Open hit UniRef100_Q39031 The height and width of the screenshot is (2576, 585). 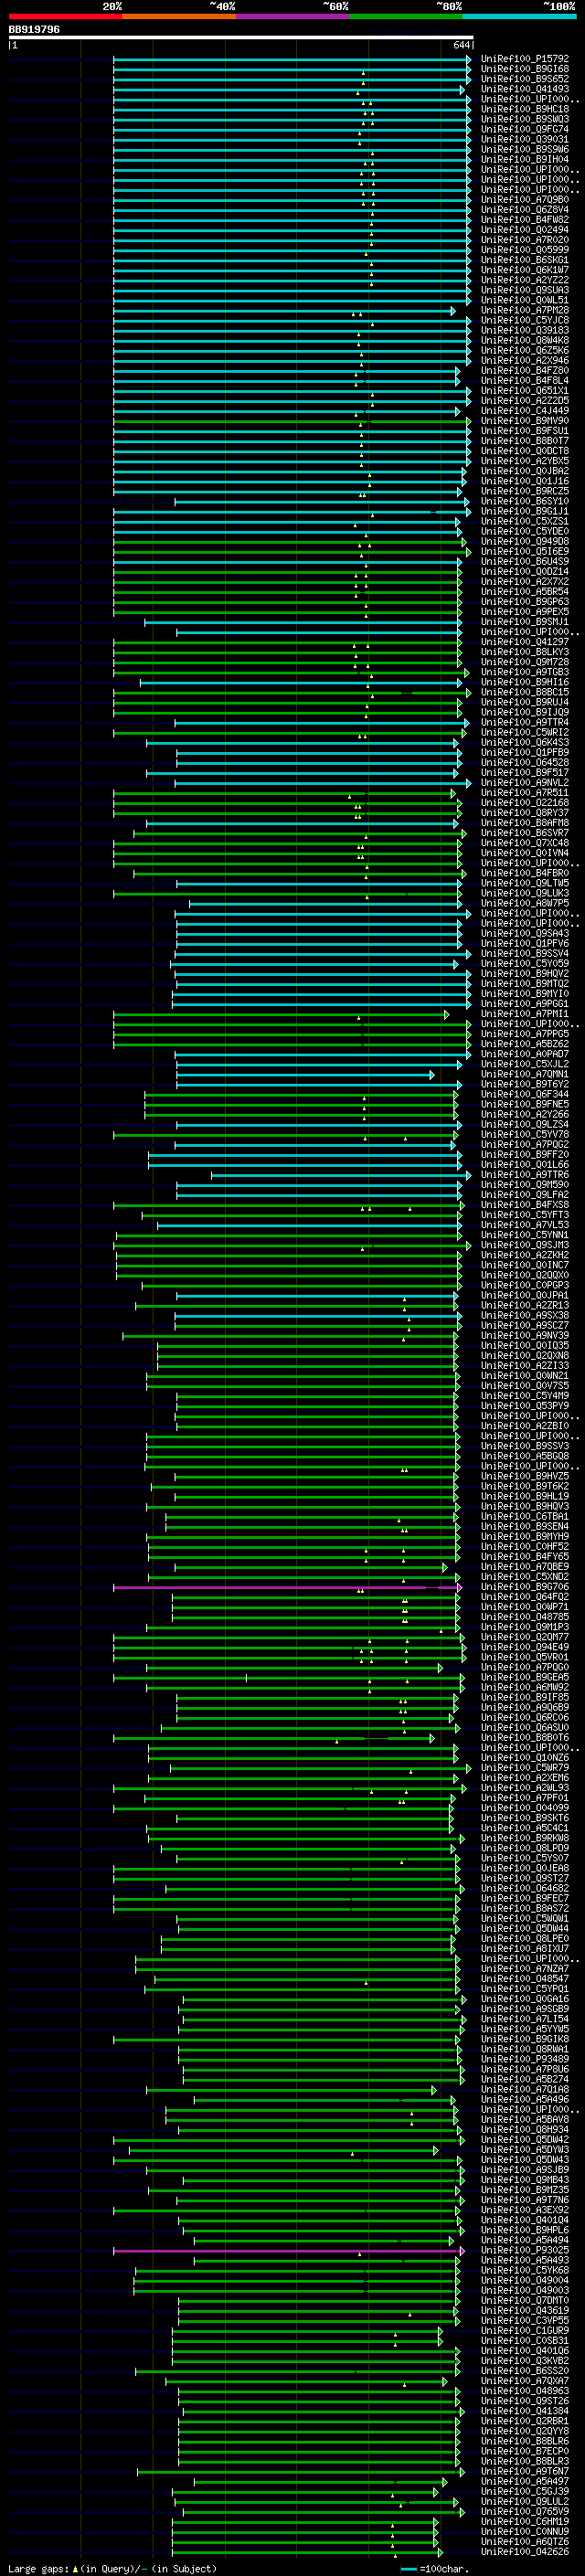point(525,139)
